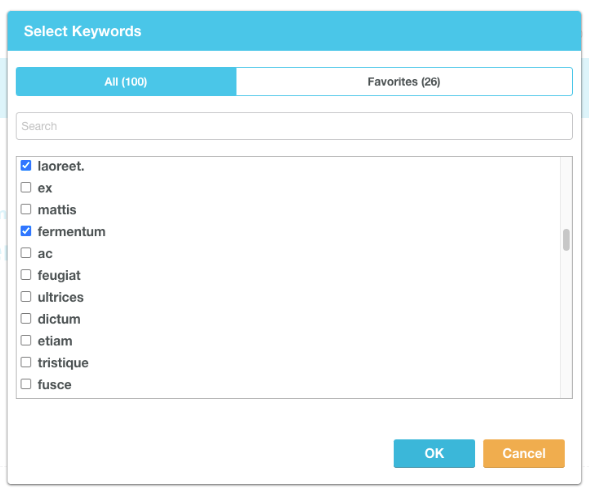Open the Favorites (26) tab
This screenshot has height=492, width=589.
(x=404, y=81)
